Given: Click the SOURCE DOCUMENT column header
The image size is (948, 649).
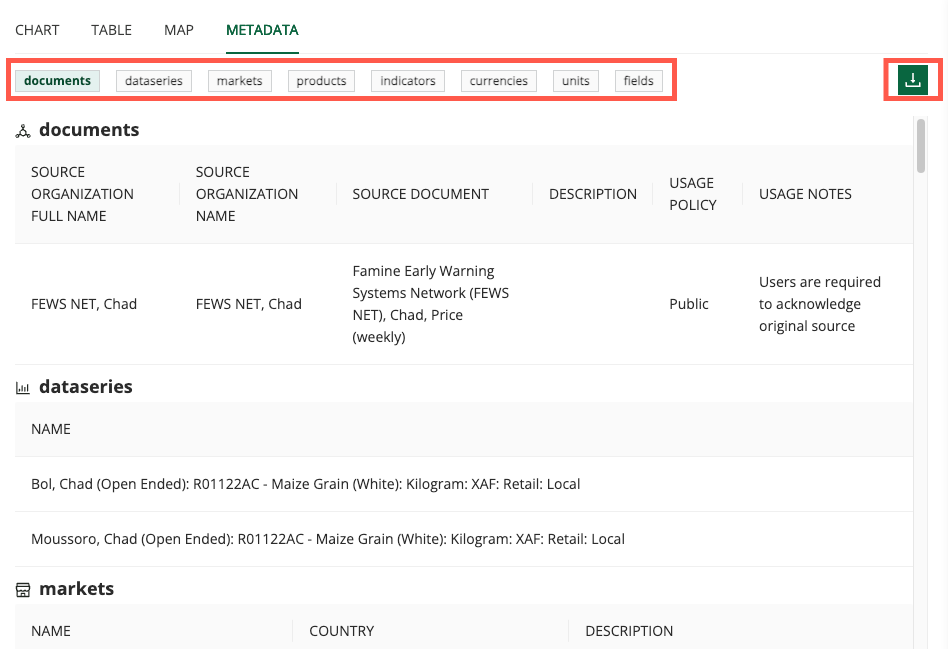Looking at the screenshot, I should (x=420, y=193).
